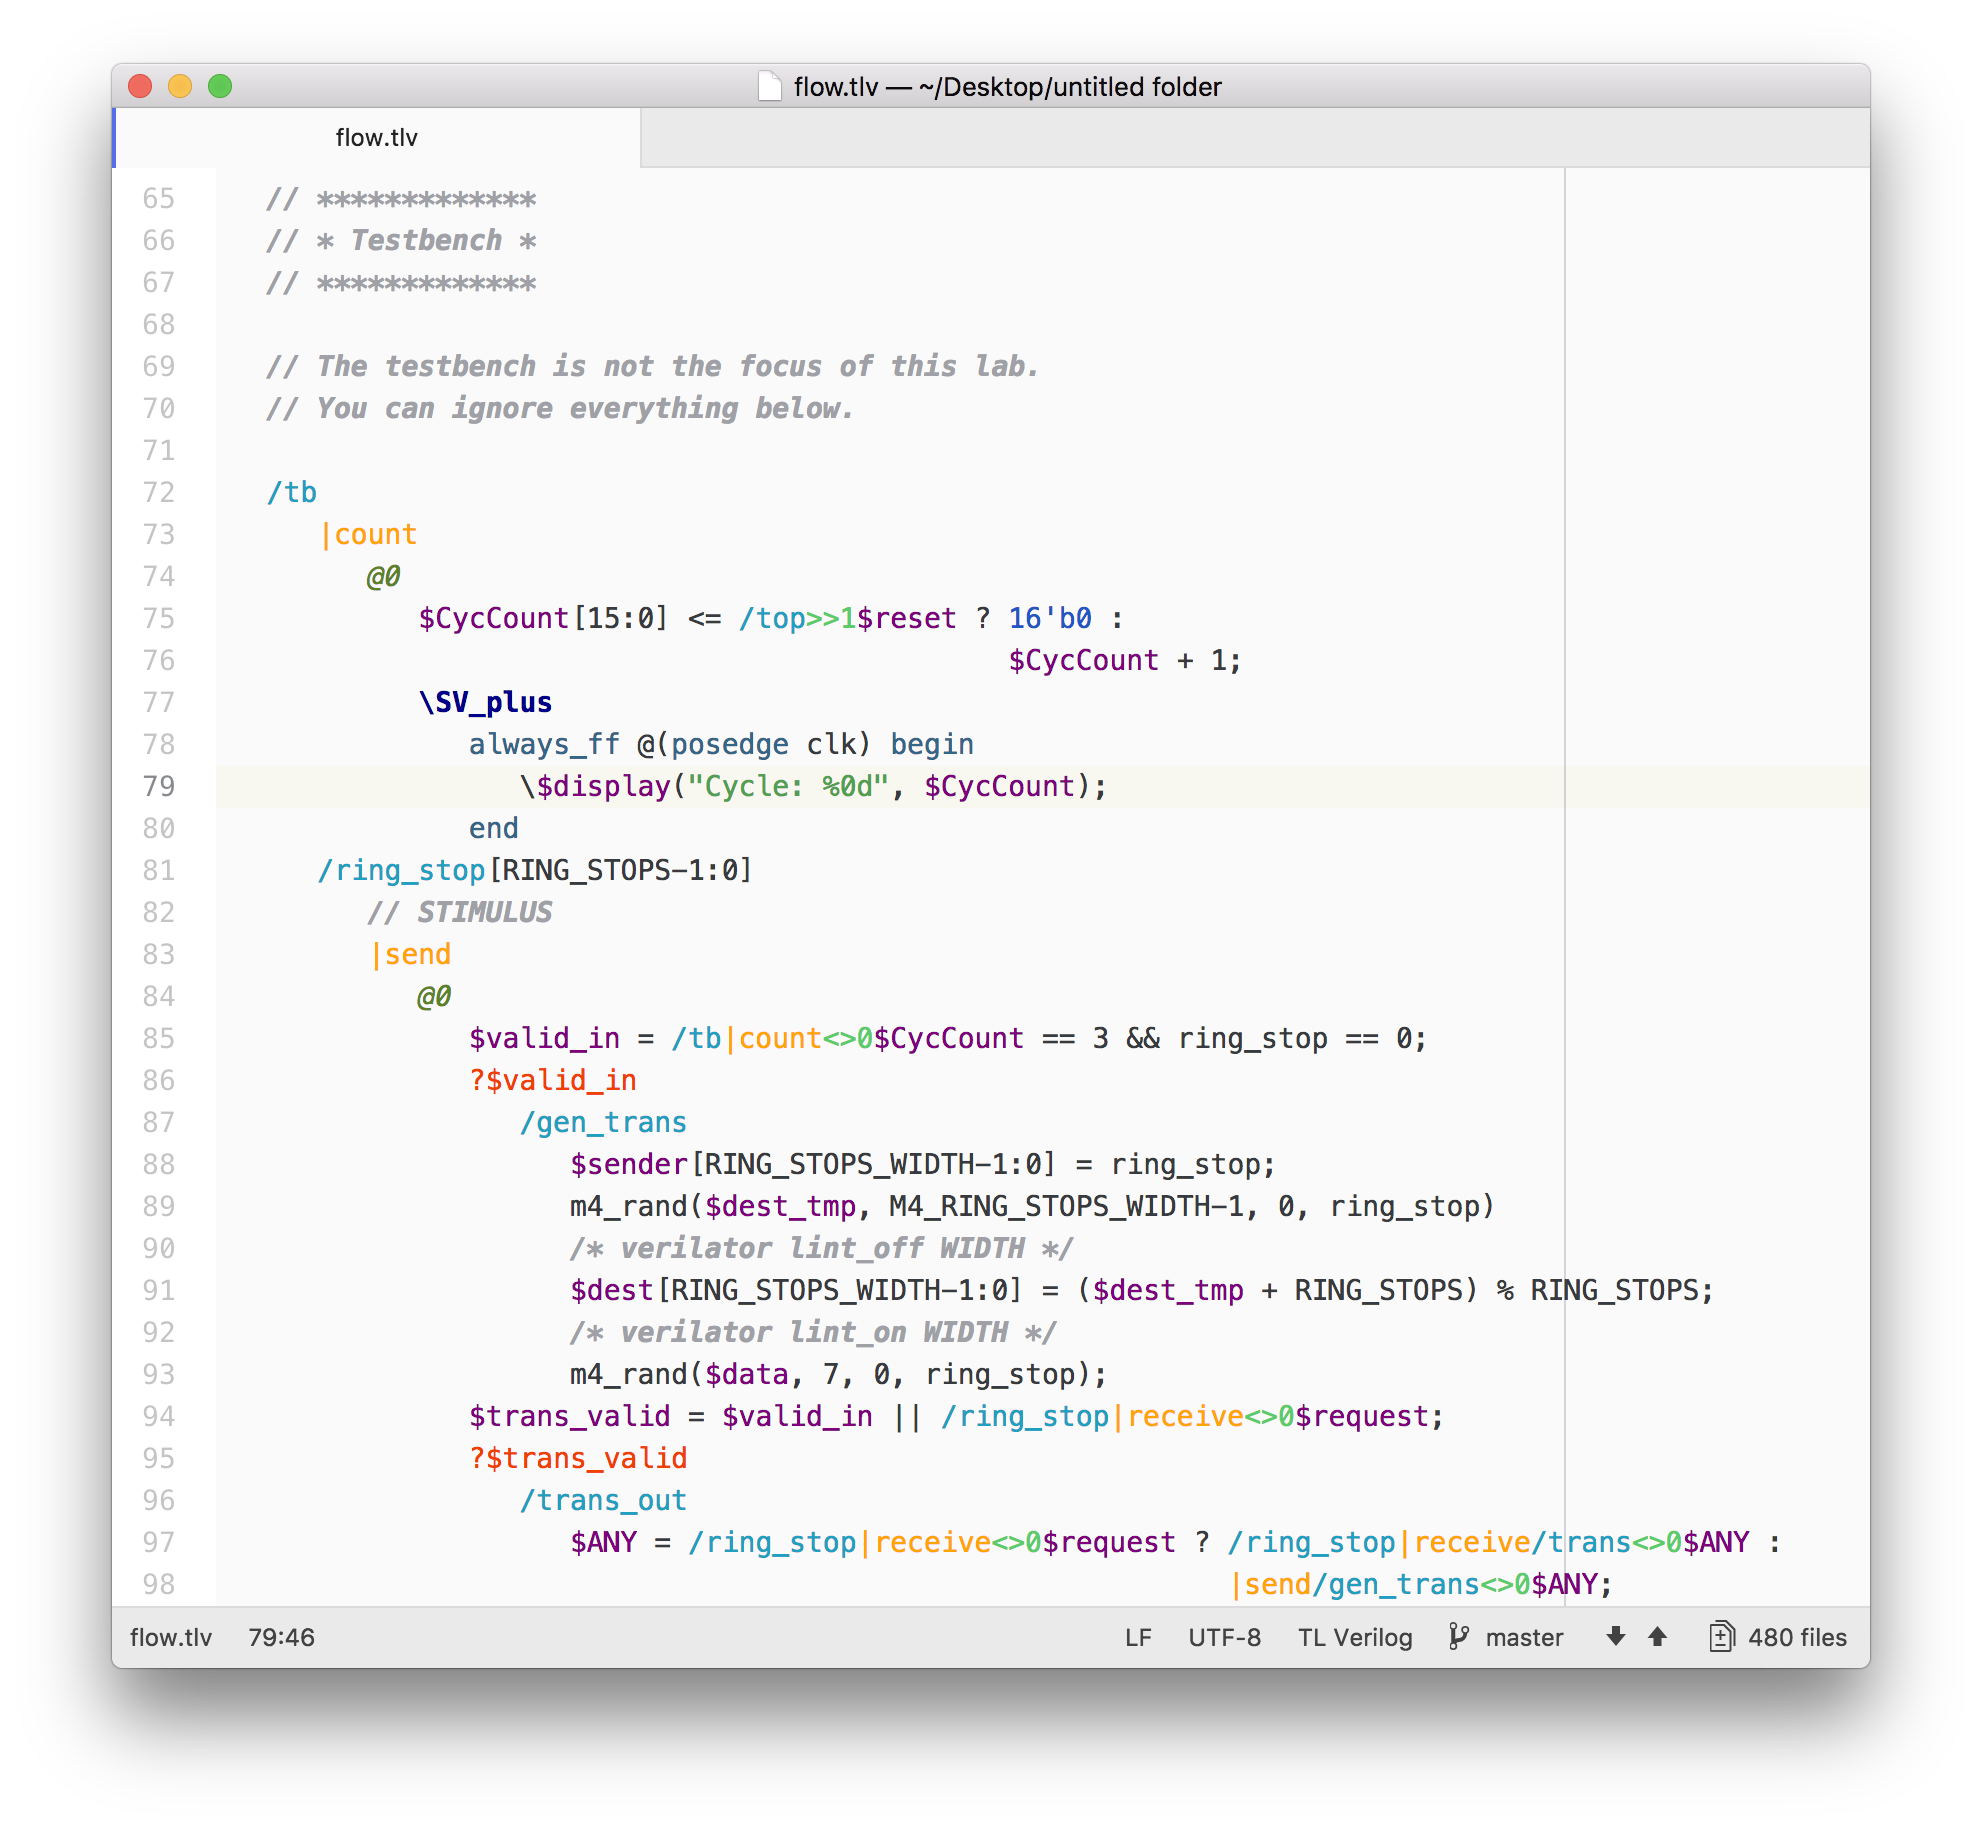The height and width of the screenshot is (1828, 1982).
Task: Click the master branch name
Action: [x=1524, y=1637]
